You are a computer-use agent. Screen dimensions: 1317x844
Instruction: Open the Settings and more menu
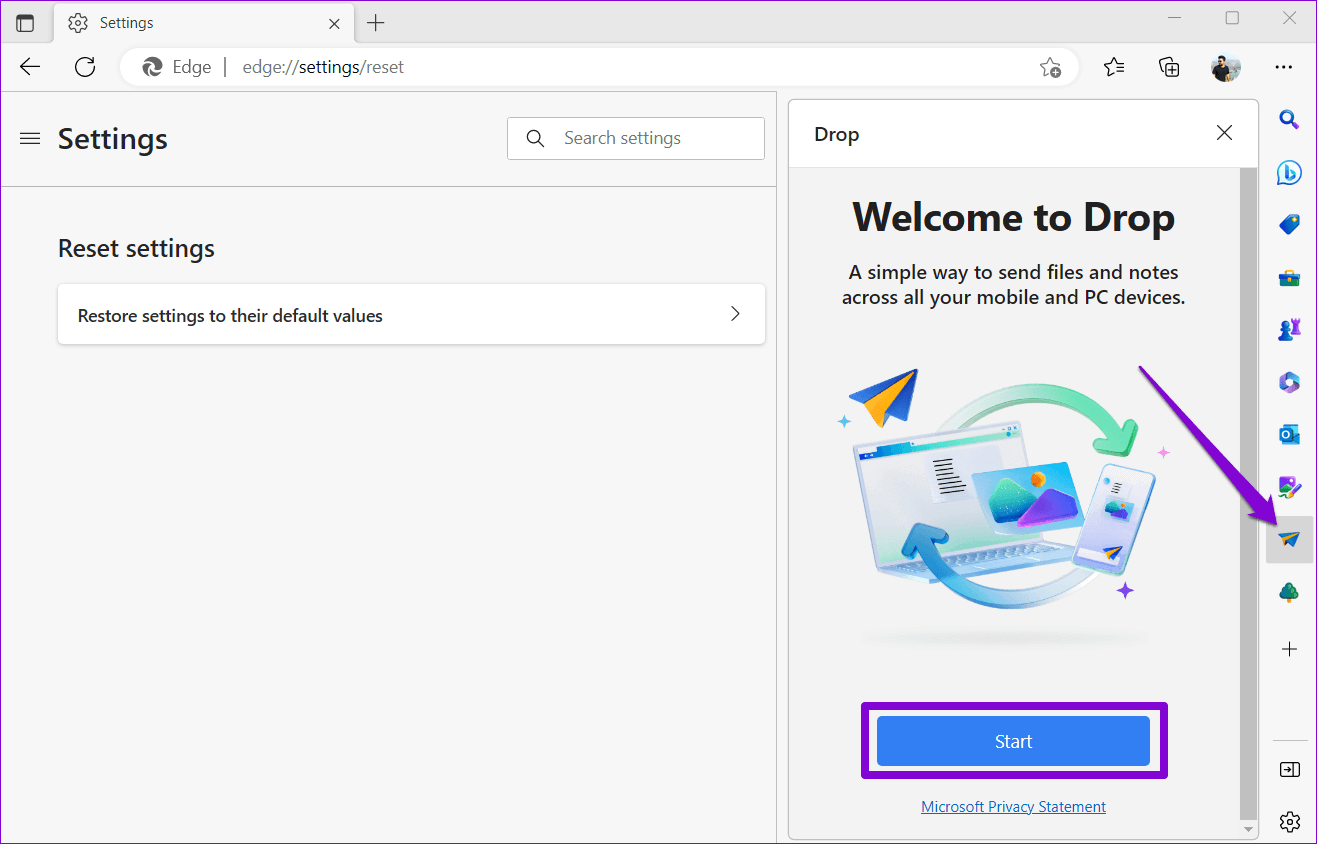1284,67
